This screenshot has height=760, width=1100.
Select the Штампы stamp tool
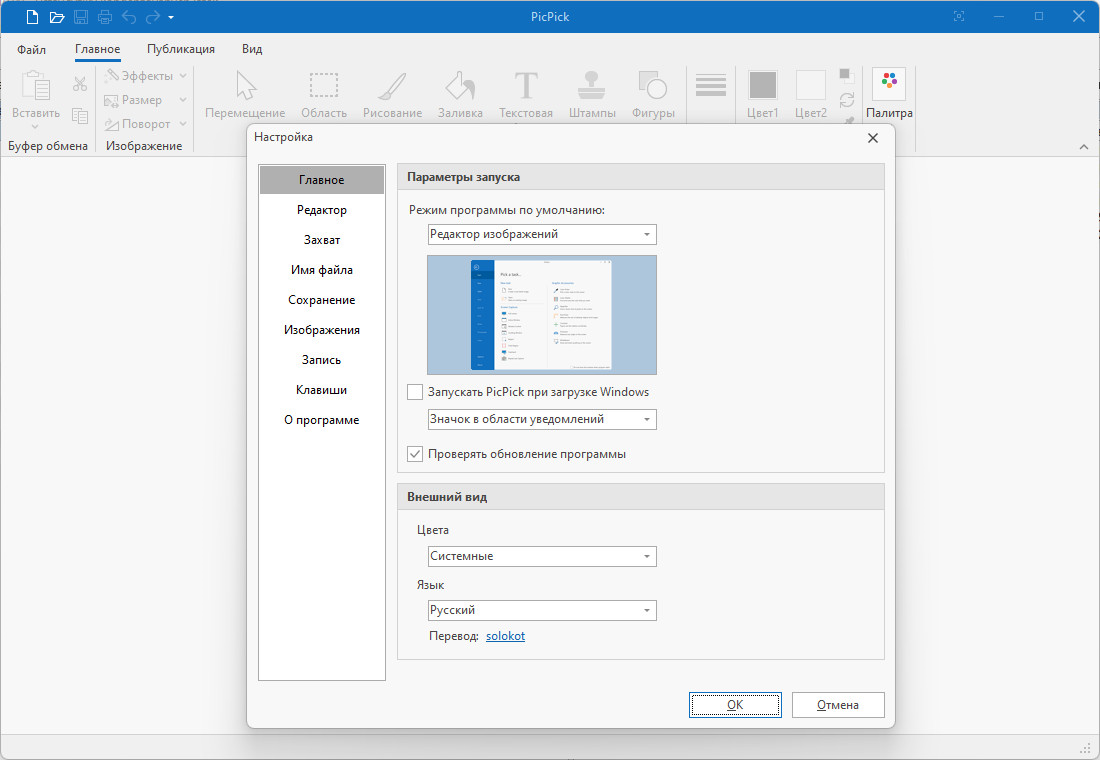click(592, 93)
